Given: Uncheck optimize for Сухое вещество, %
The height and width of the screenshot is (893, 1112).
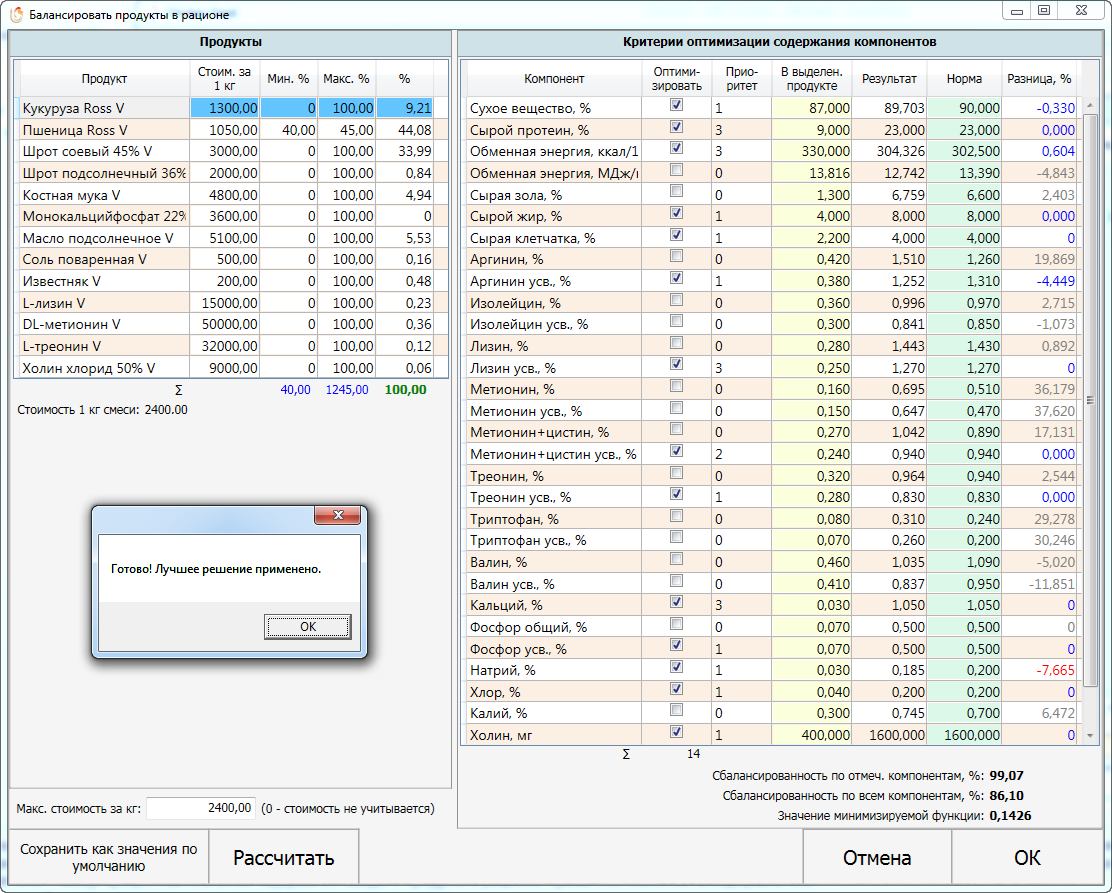Looking at the screenshot, I should (x=677, y=105).
